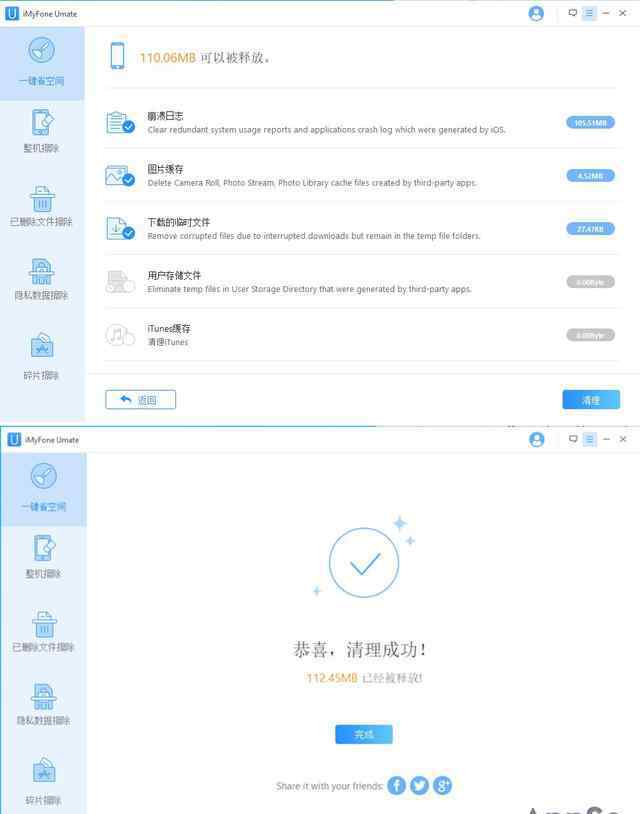Click the user account icon in top window
Image resolution: width=640 pixels, height=814 pixels.
(x=536, y=13)
